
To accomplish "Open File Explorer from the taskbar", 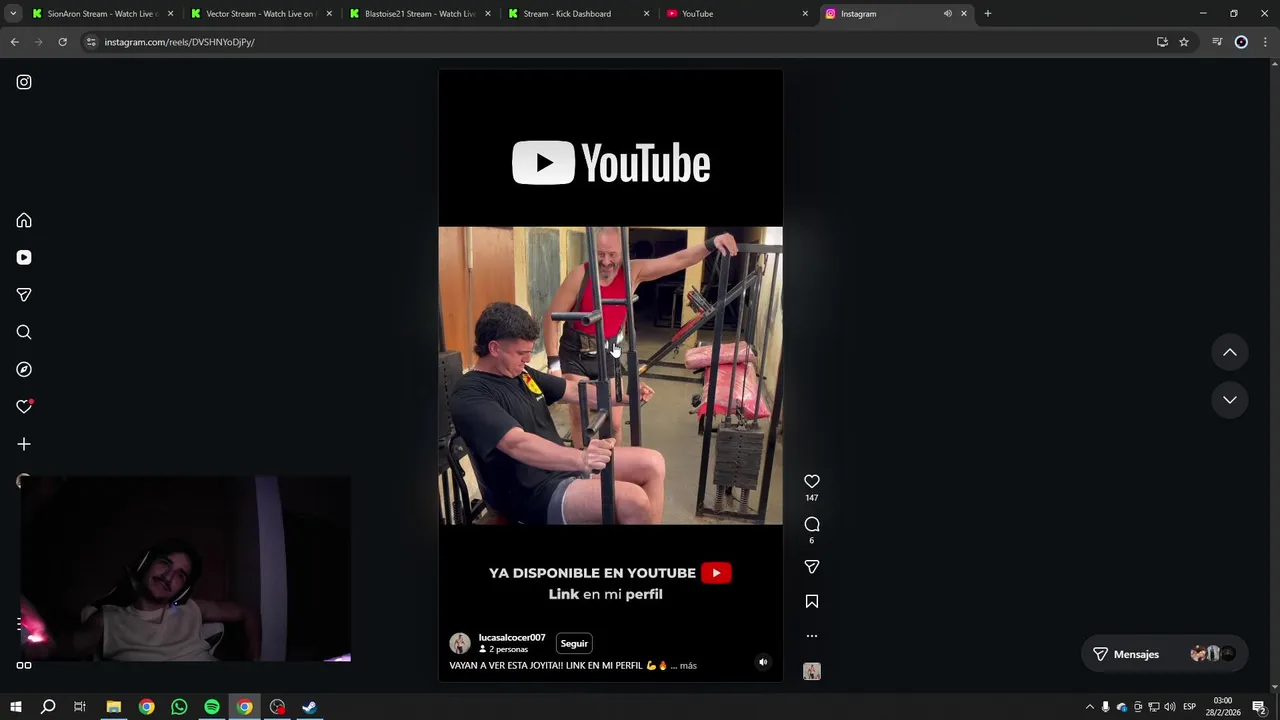I will pyautogui.click(x=113, y=707).
